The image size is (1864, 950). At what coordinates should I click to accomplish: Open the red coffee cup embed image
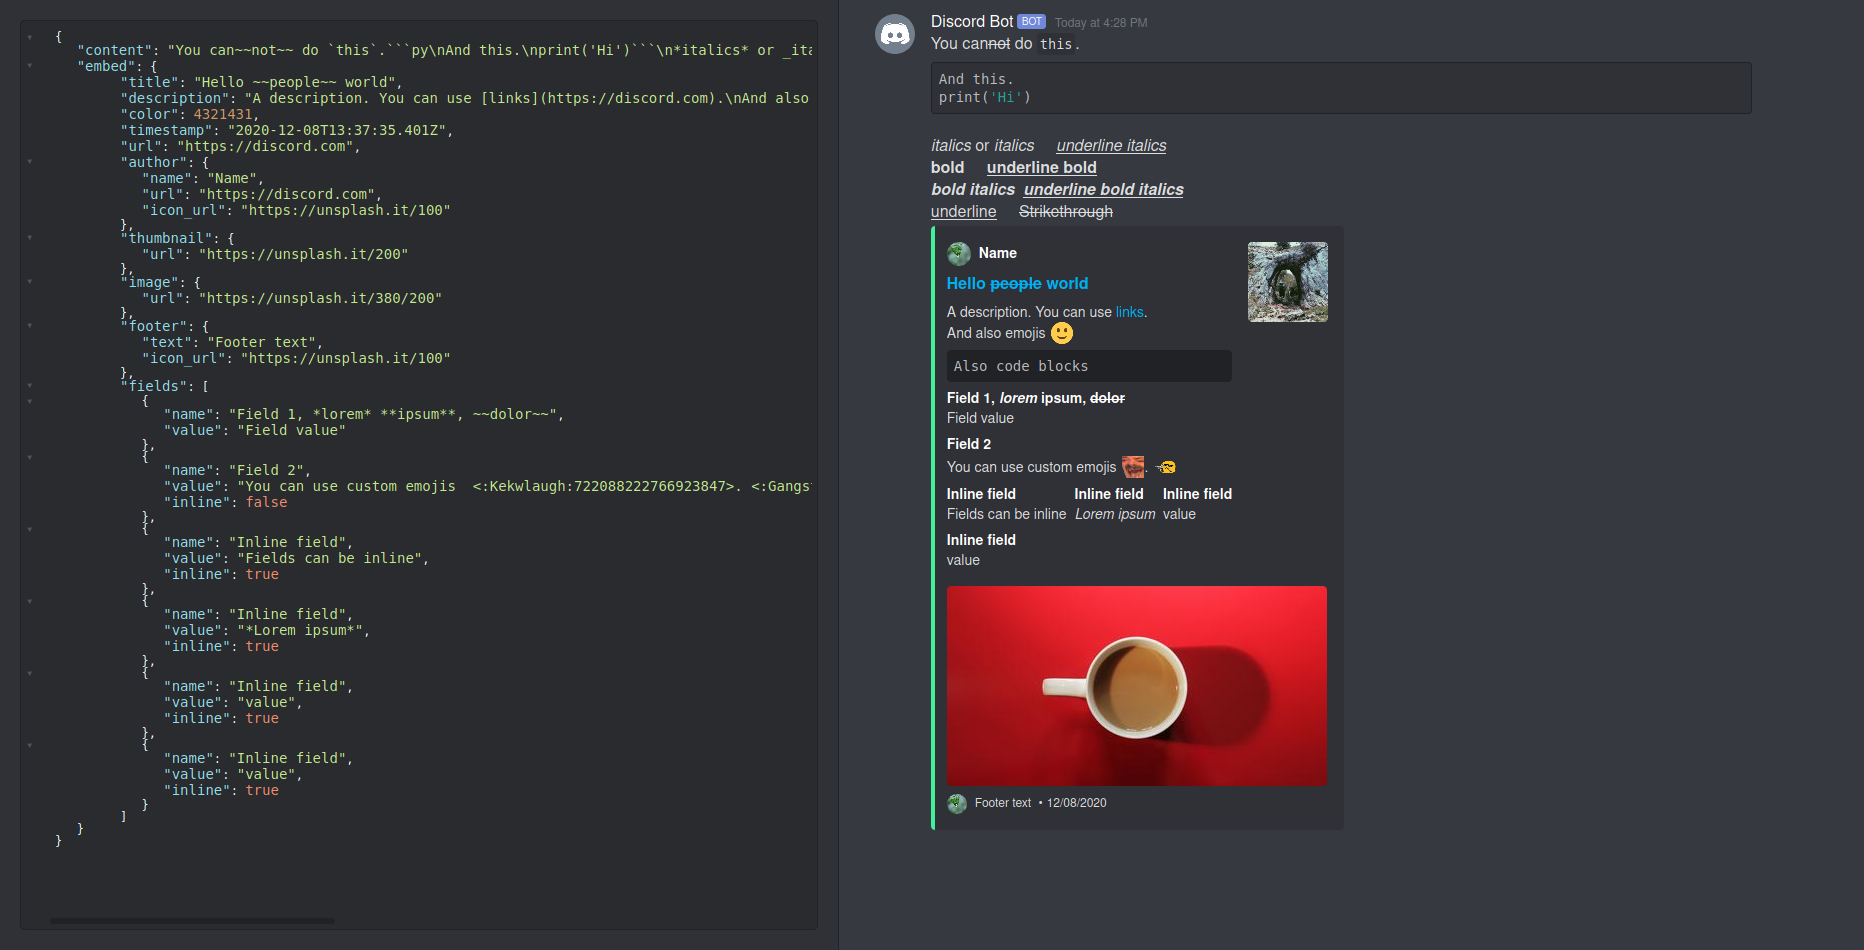tap(1137, 686)
